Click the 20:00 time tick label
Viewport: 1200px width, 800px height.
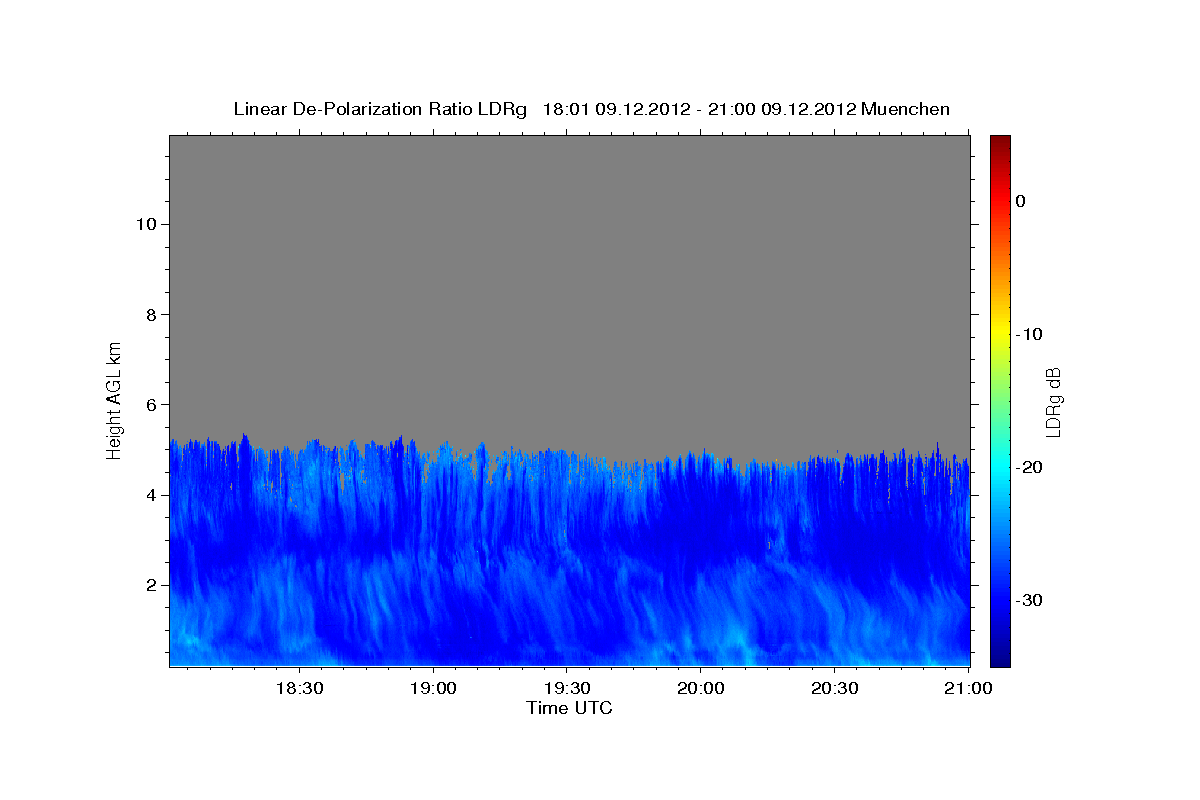coord(700,689)
